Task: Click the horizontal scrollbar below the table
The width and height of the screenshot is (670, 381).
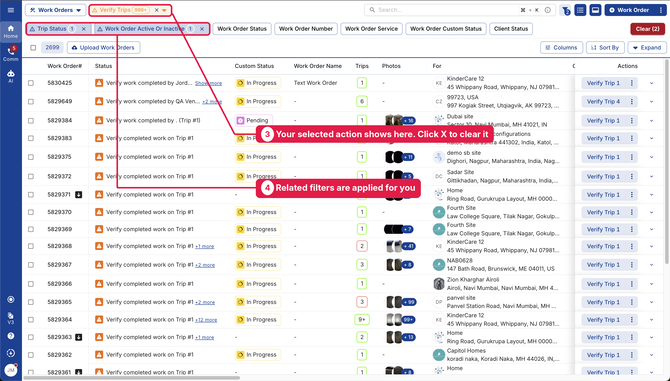Action: [x=131, y=378]
